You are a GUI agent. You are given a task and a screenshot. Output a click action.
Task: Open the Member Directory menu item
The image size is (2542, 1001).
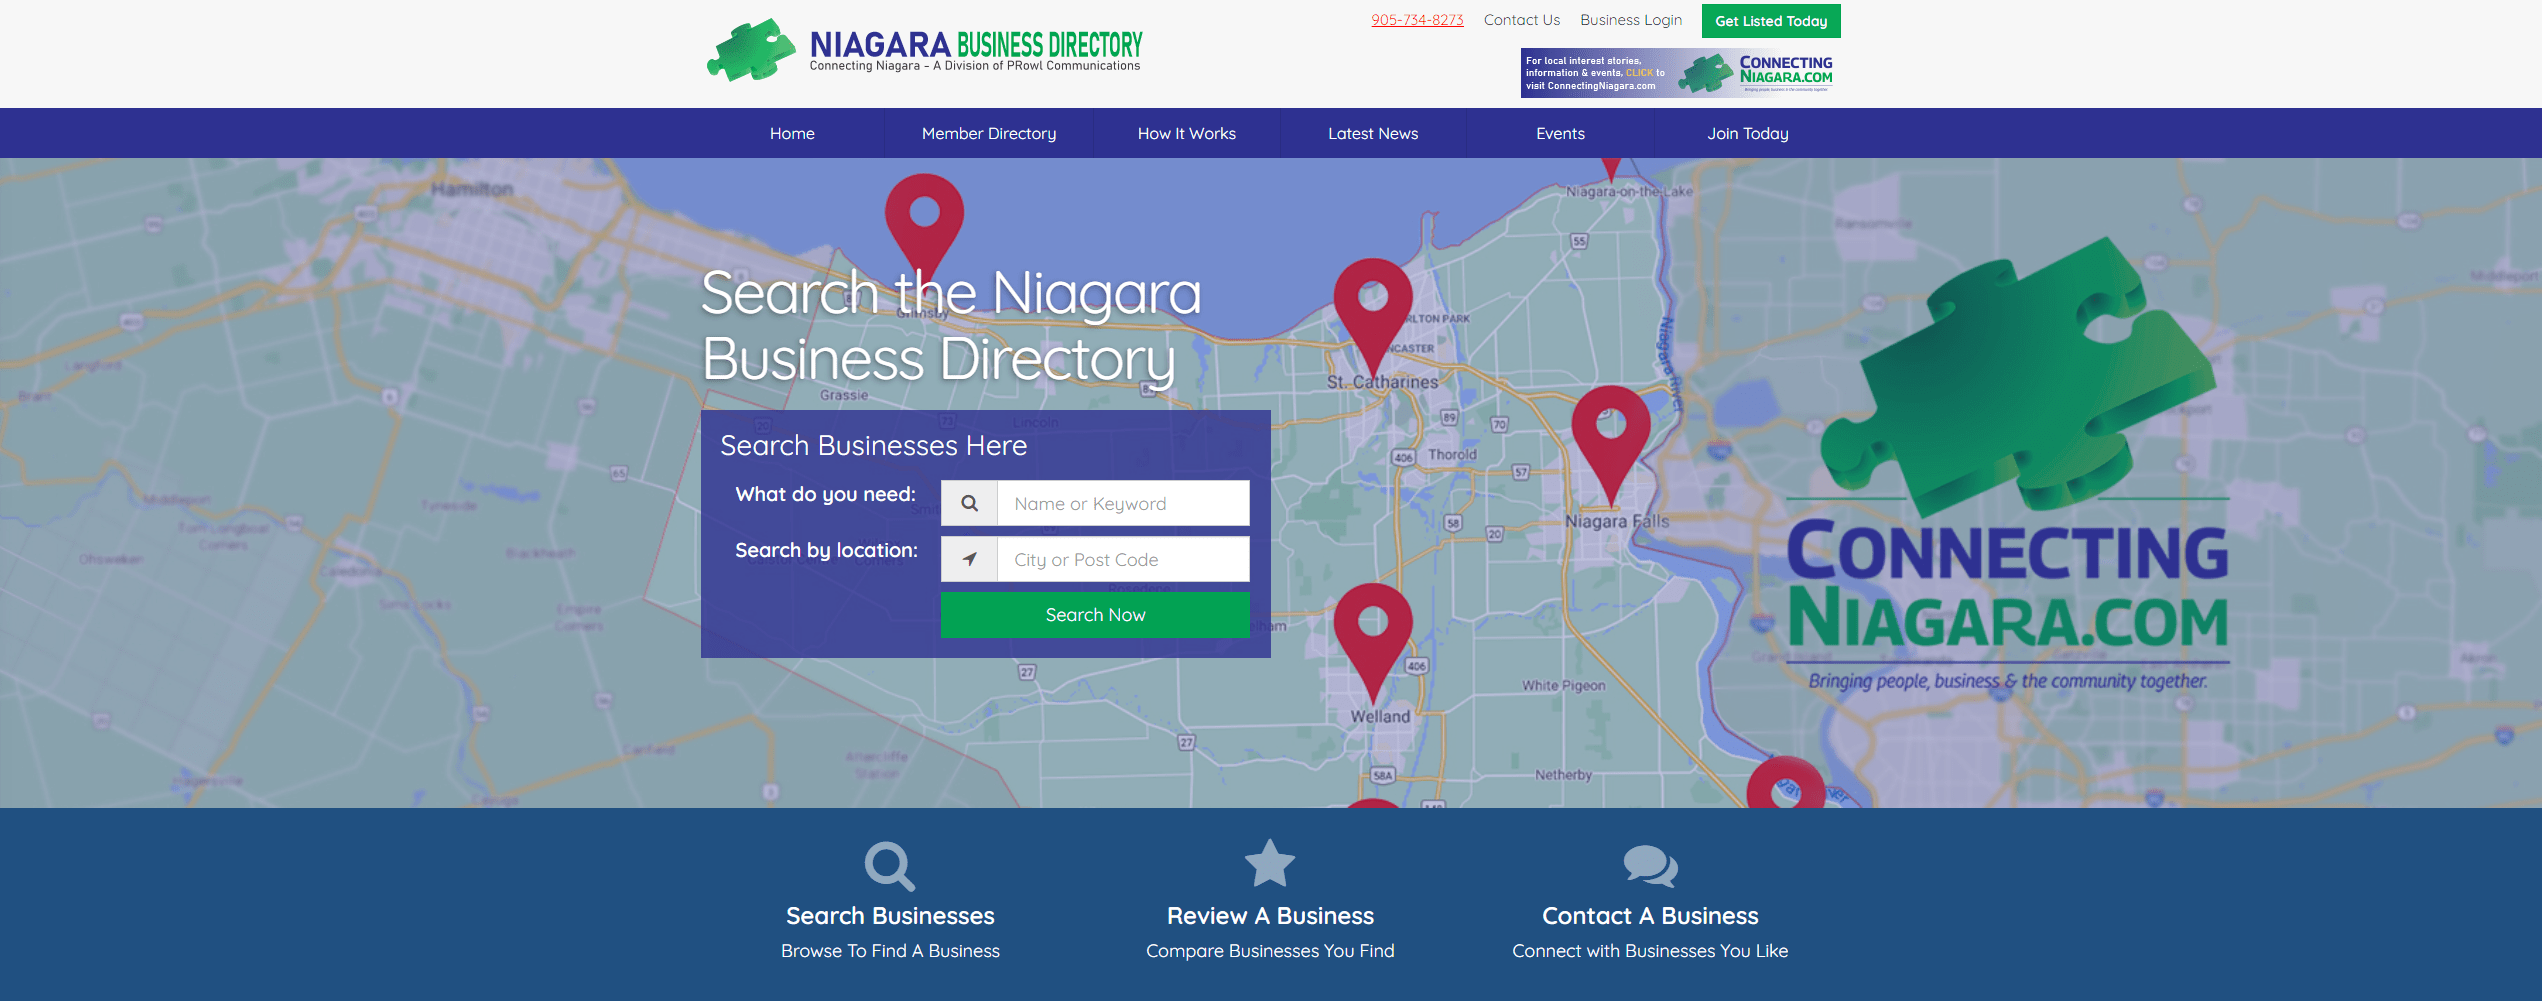point(989,133)
